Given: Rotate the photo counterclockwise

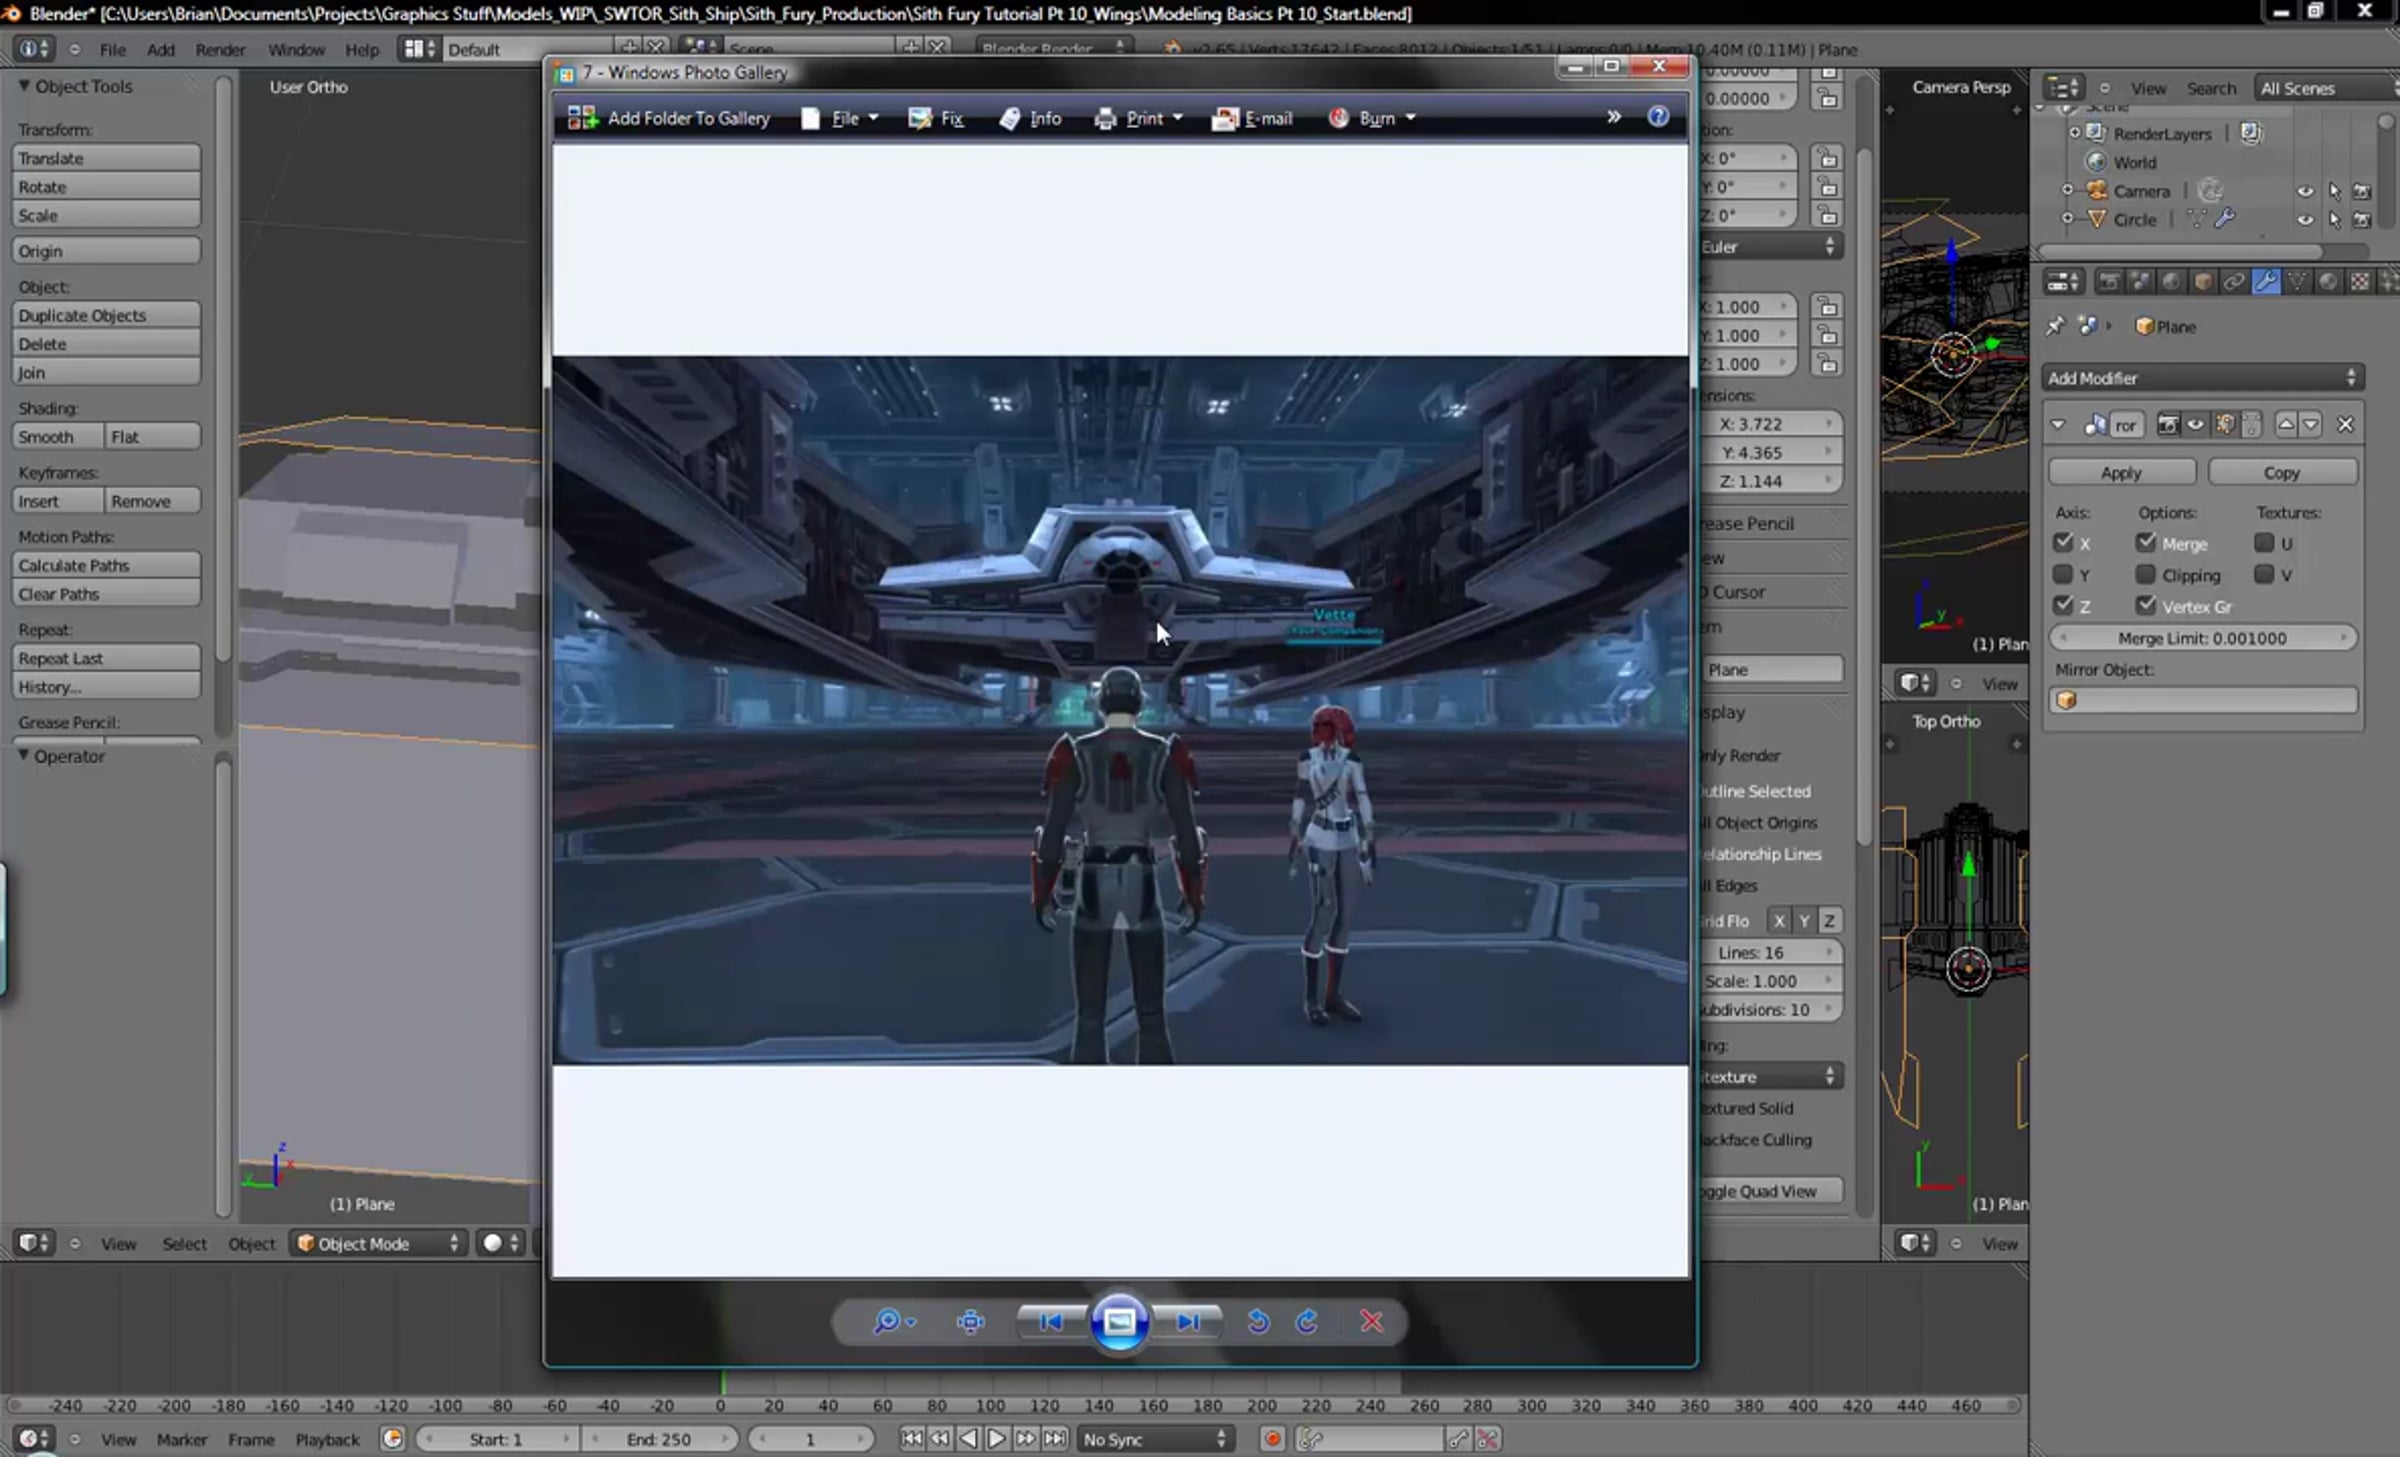Looking at the screenshot, I should click(x=1258, y=1322).
